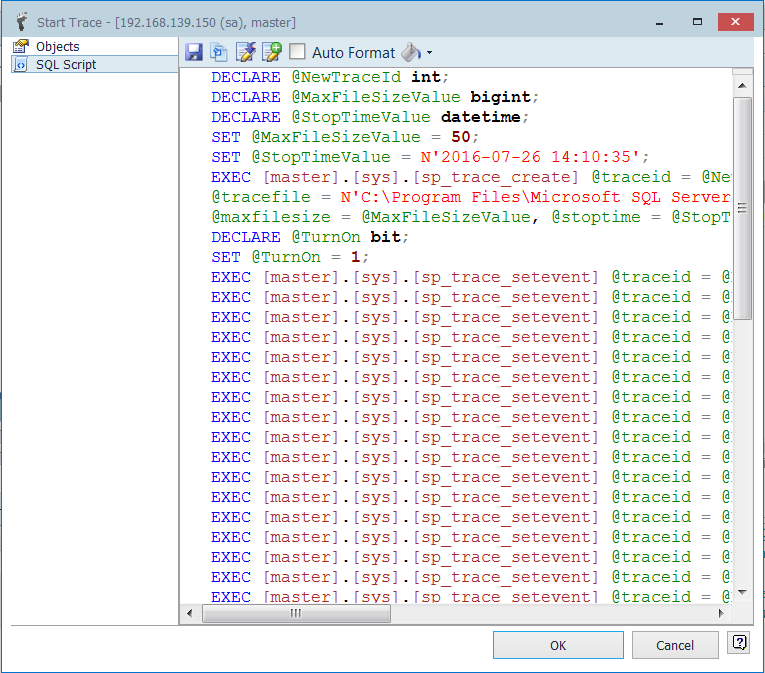Screen dimensions: 765x673
Task: Click the DECLARE @NewTraceId line in script
Action: pos(330,77)
